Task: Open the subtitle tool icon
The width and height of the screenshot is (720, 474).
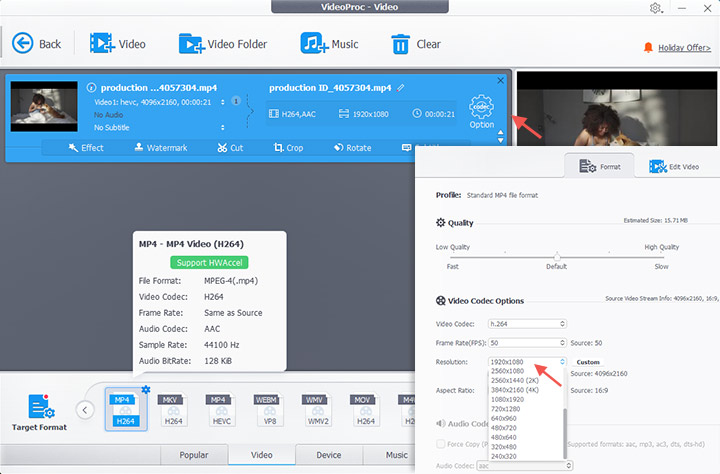Action: (x=406, y=147)
